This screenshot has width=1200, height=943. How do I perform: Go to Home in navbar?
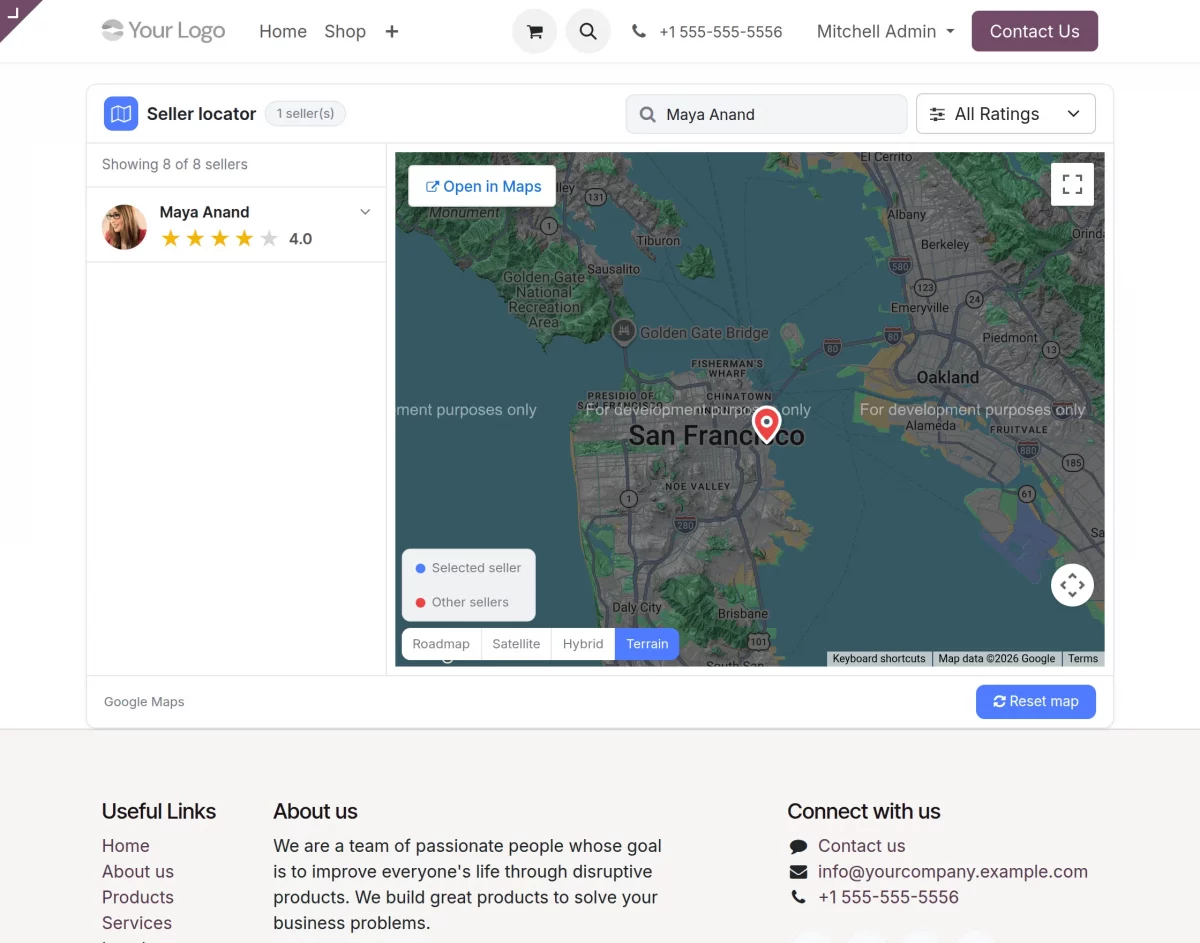(283, 32)
